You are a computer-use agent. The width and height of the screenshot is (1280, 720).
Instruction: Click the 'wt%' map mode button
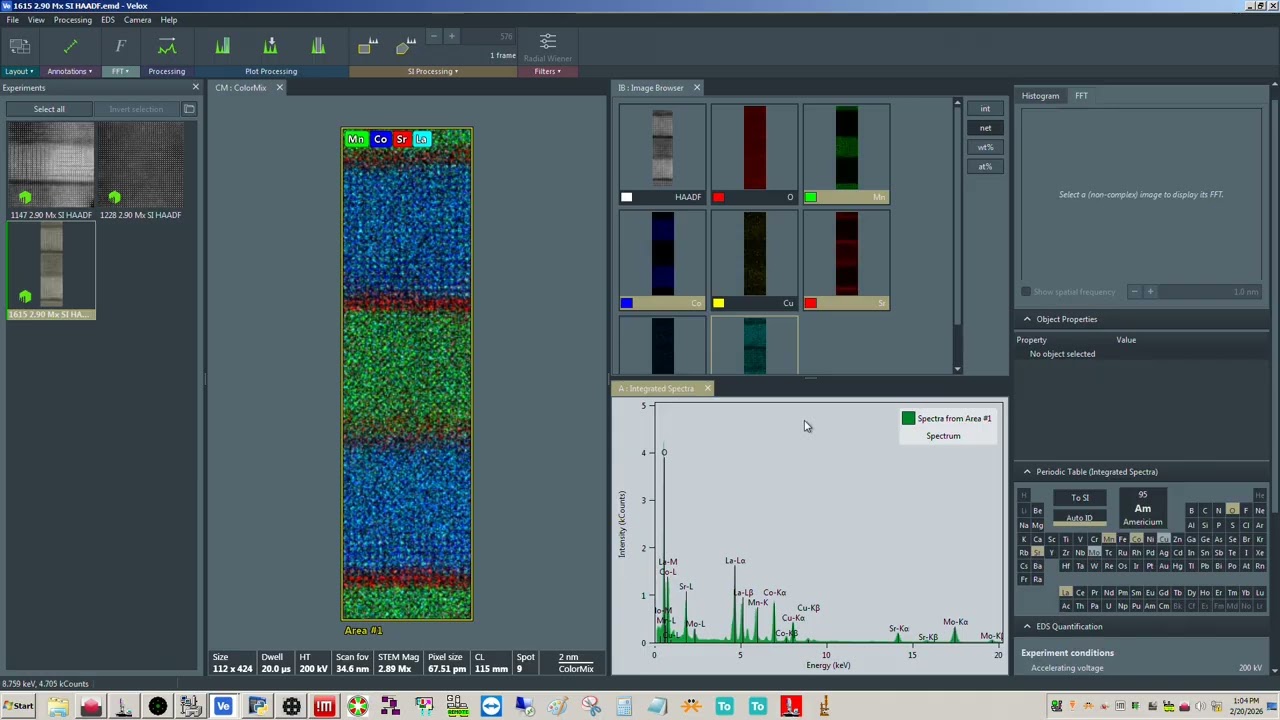point(985,147)
